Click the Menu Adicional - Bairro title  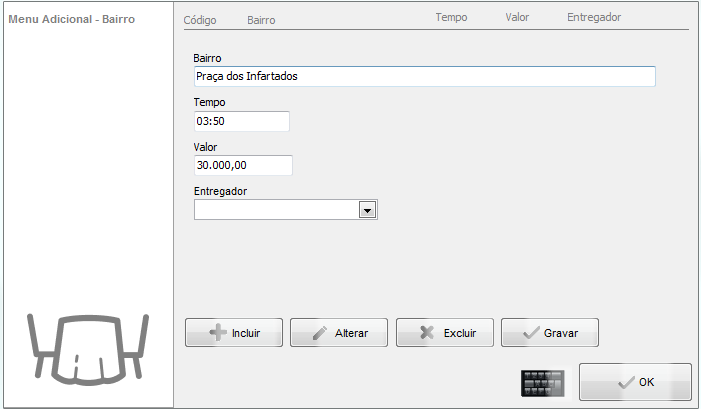click(x=71, y=19)
